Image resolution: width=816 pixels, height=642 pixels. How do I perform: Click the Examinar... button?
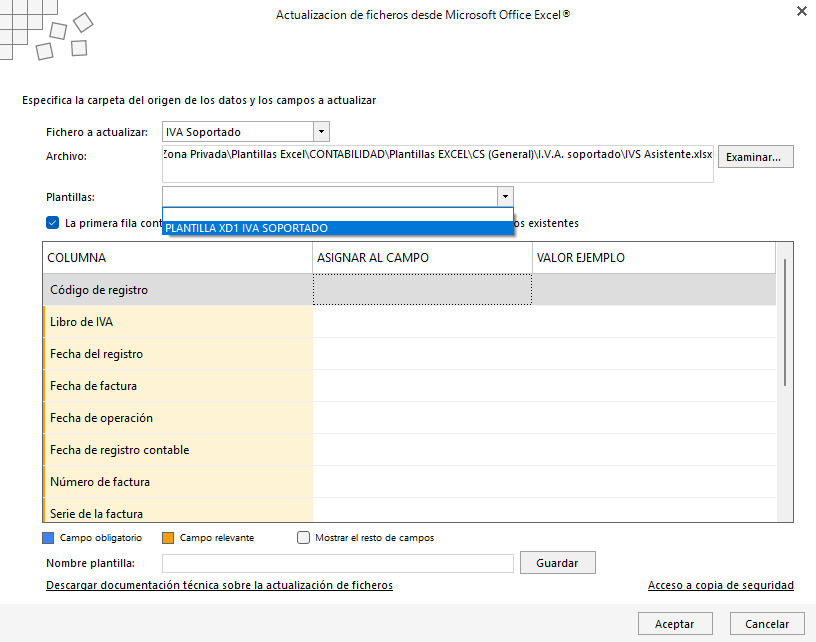click(756, 157)
